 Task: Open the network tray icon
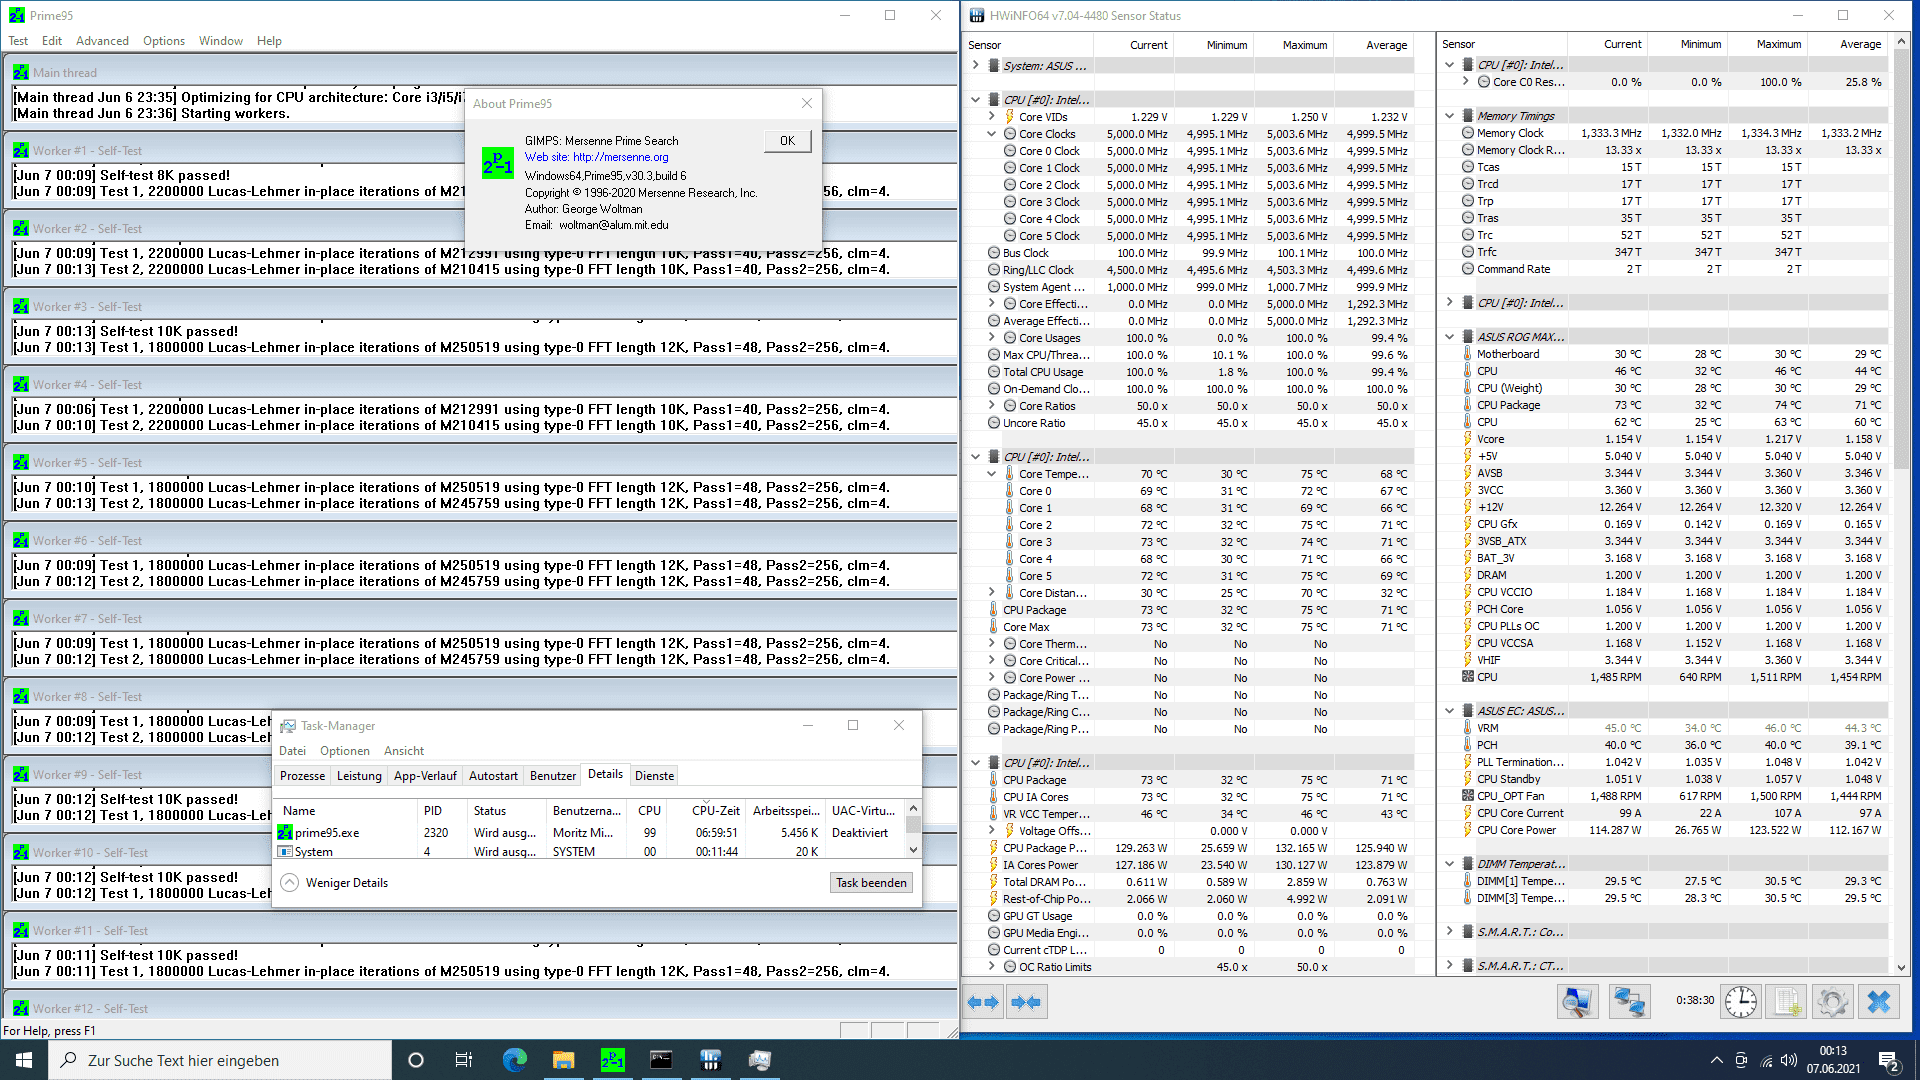pyautogui.click(x=1766, y=1060)
